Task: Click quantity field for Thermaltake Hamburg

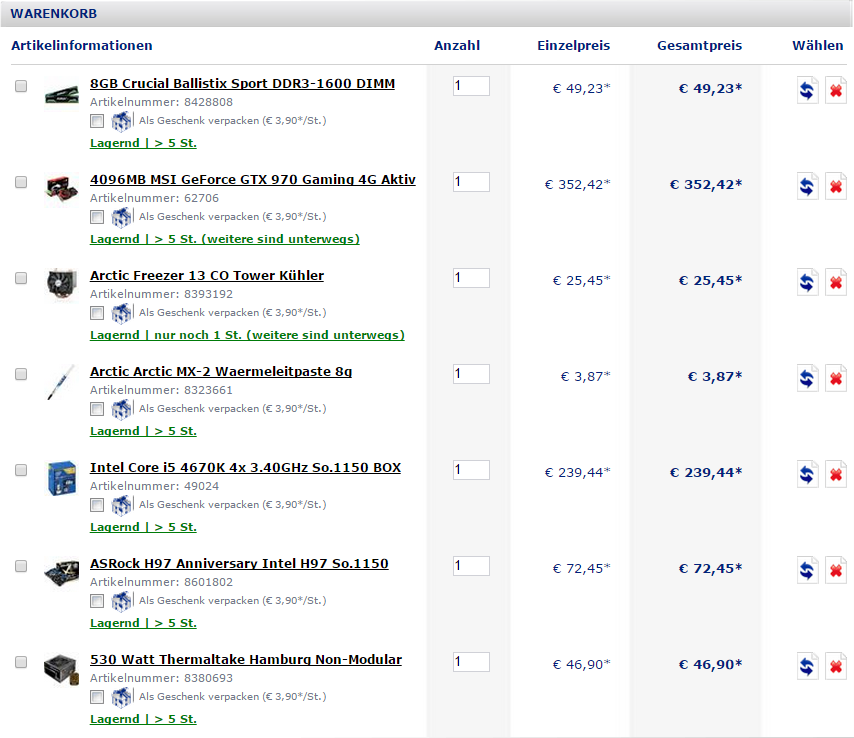Action: click(x=471, y=662)
